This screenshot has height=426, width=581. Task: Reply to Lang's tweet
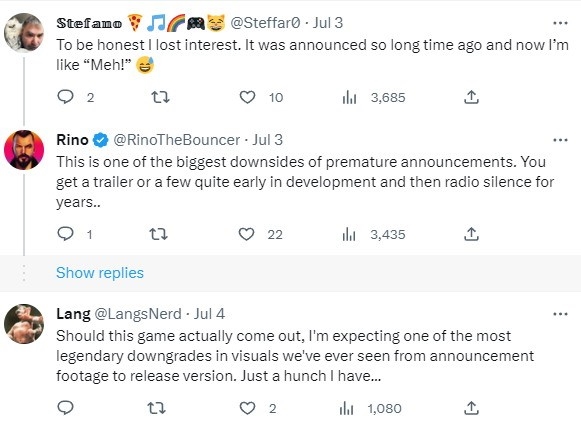(66, 408)
